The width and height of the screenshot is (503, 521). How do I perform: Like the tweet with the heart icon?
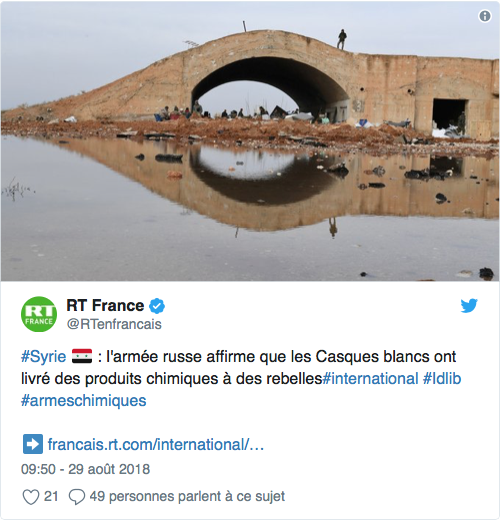tap(31, 497)
